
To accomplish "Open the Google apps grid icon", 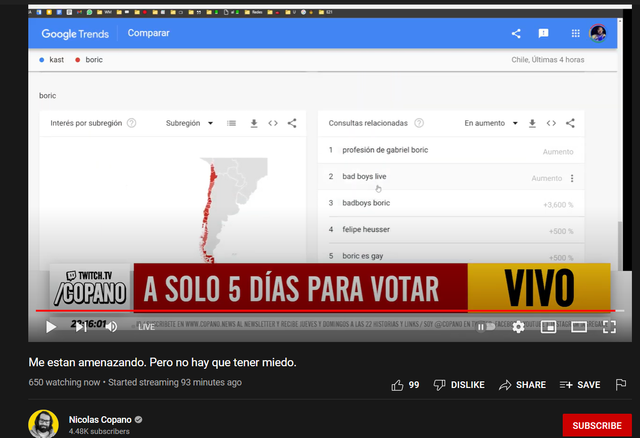I will pyautogui.click(x=576, y=33).
